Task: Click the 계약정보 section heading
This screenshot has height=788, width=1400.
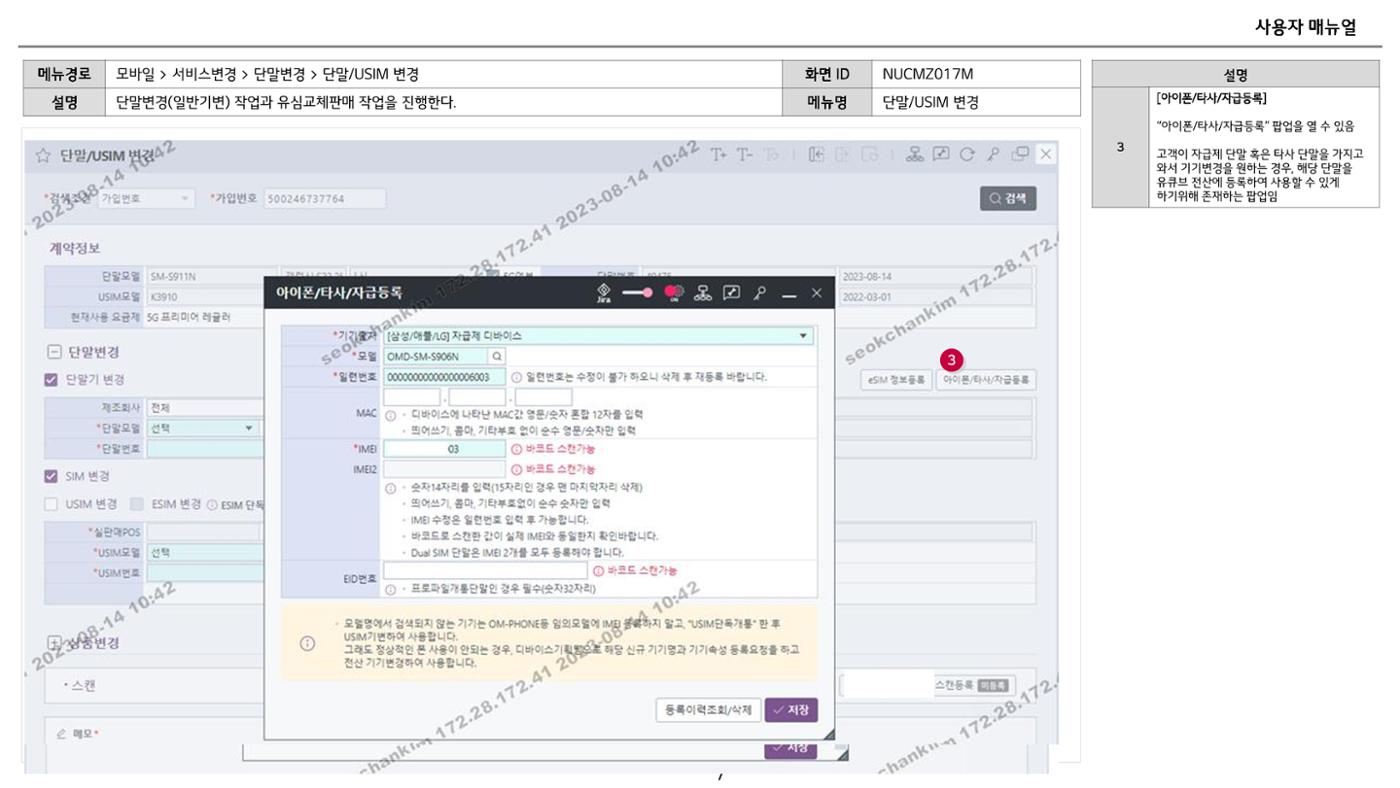Action: pyautogui.click(x=75, y=248)
